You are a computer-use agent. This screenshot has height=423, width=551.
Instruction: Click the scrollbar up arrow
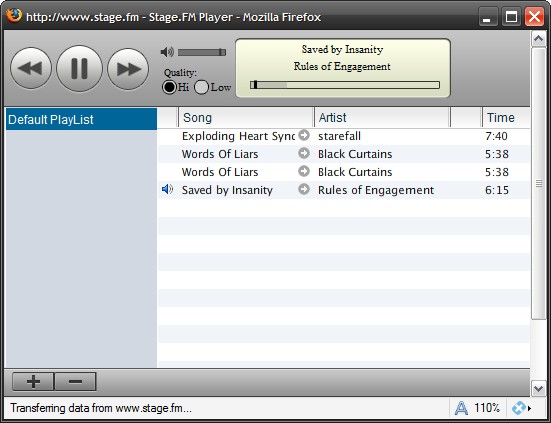coord(539,39)
